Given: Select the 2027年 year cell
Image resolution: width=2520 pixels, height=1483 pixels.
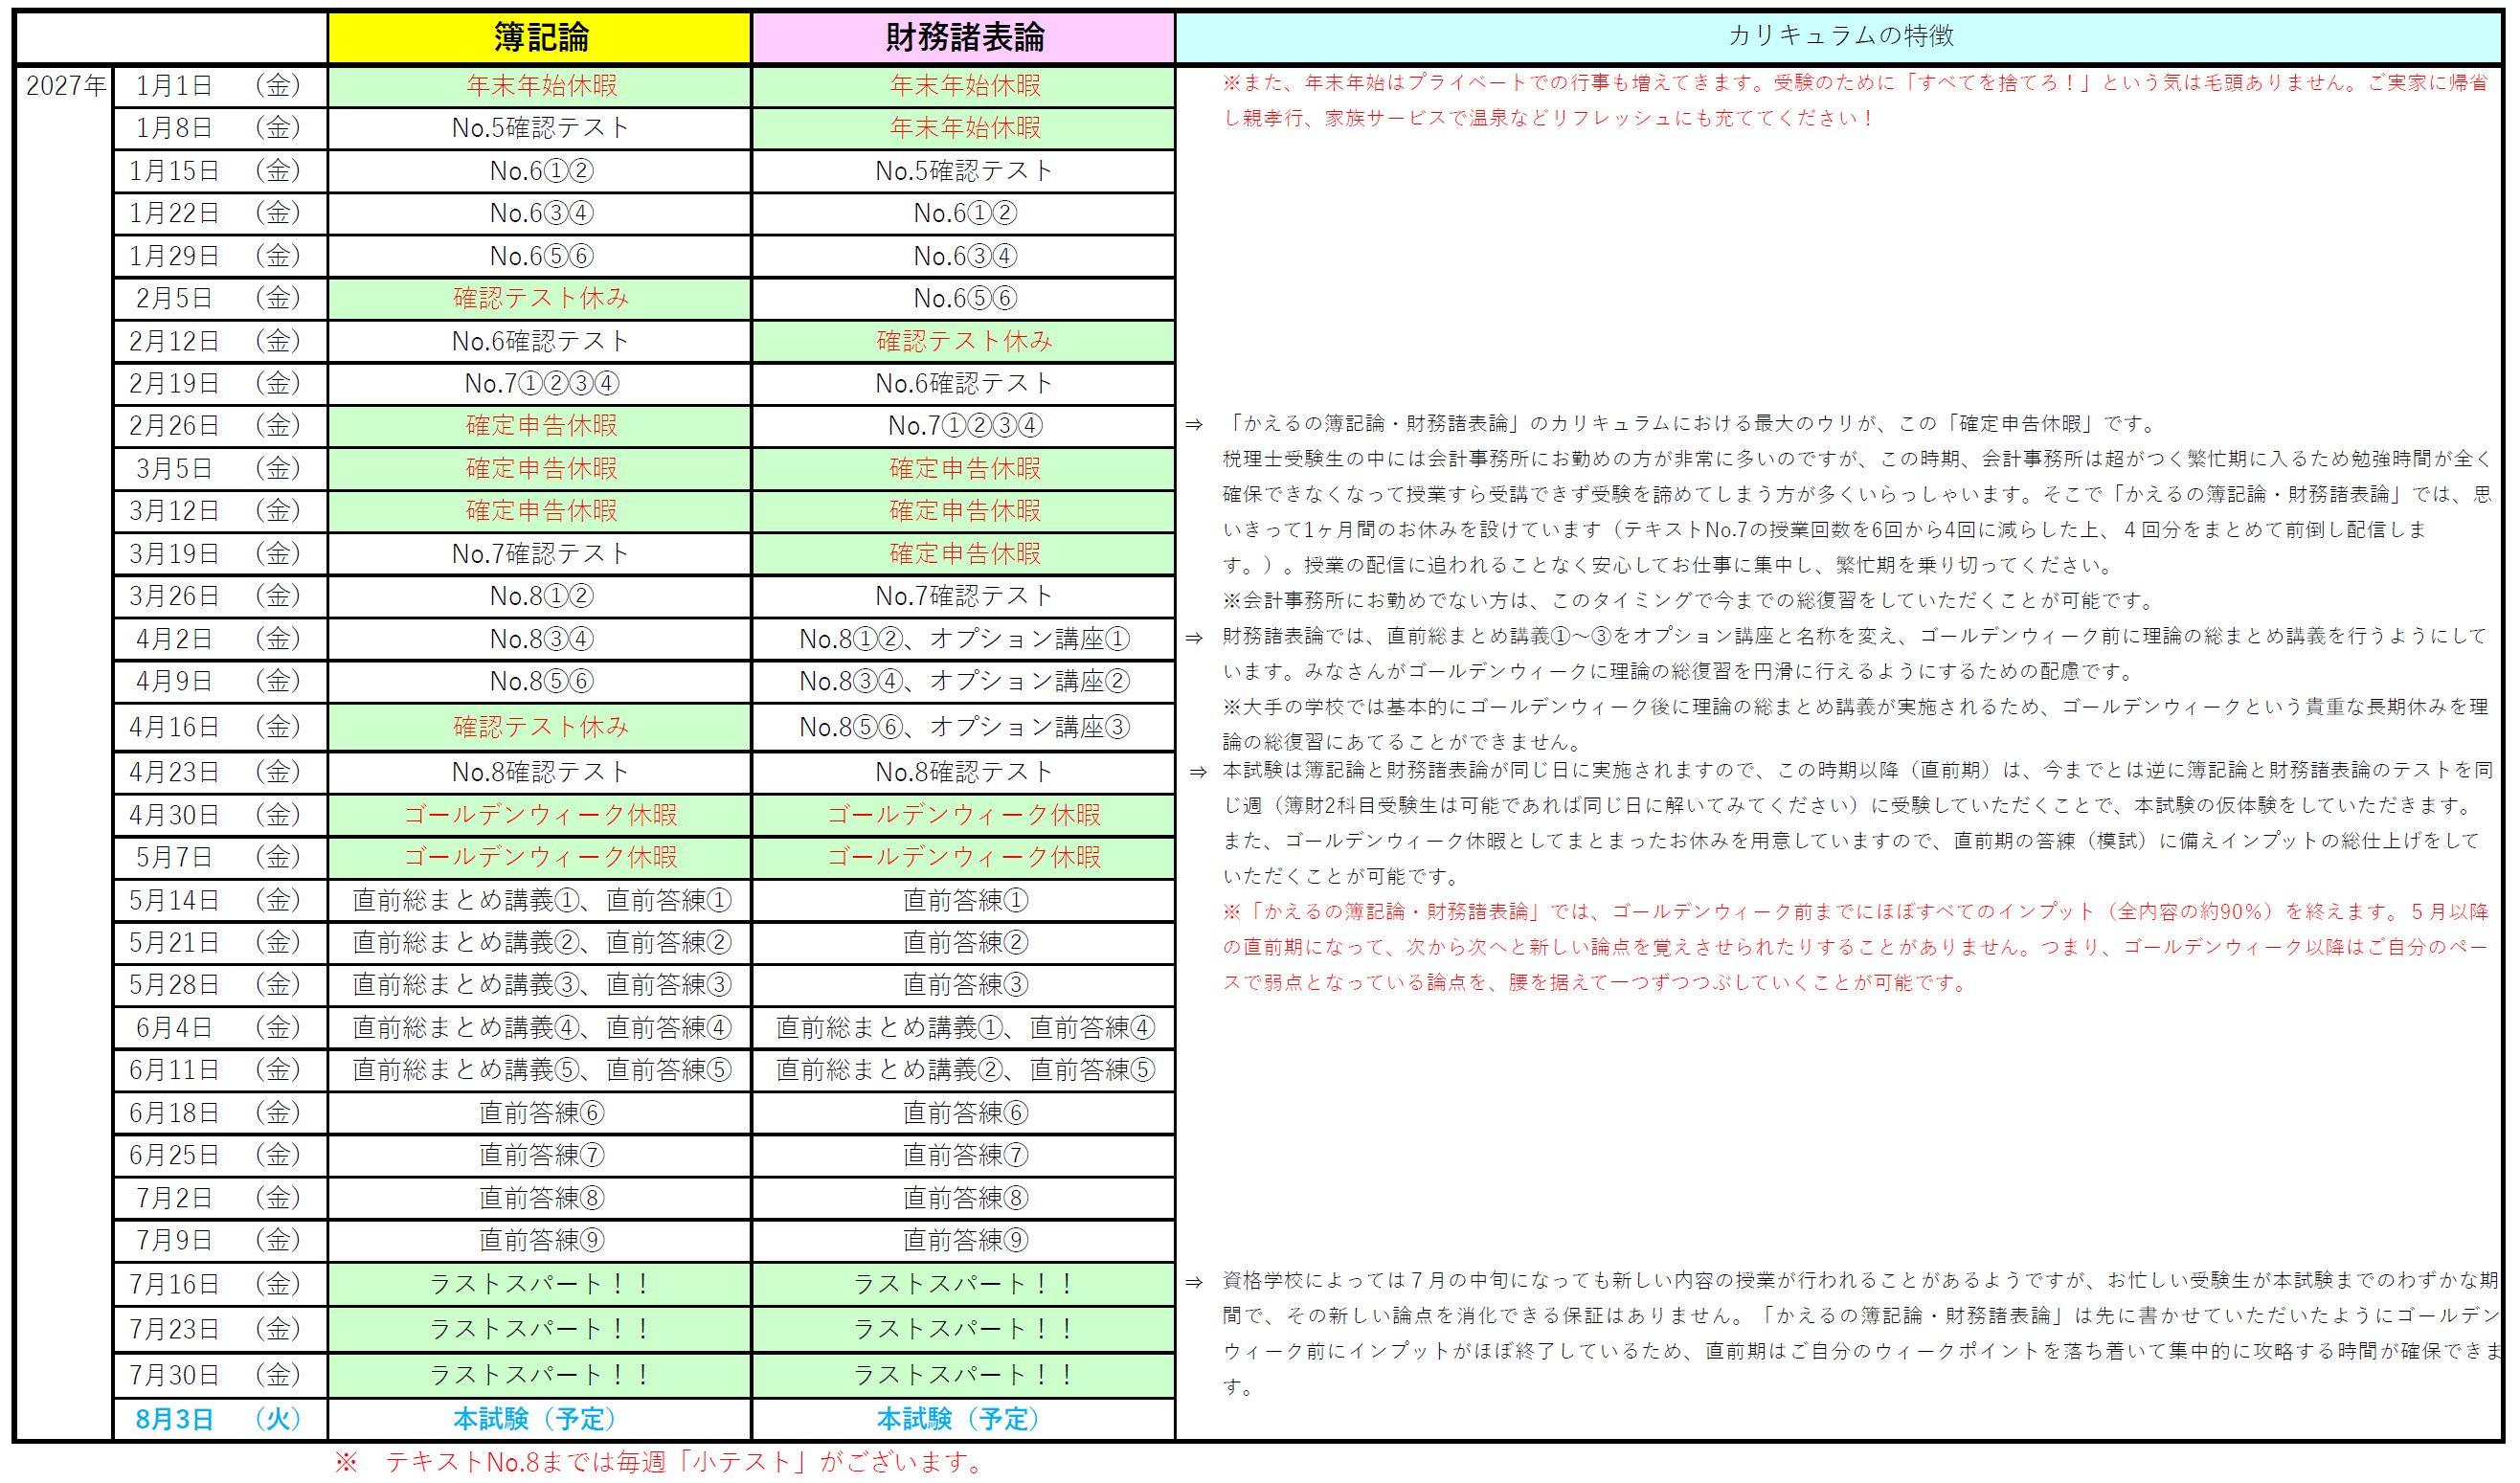Looking at the screenshot, I should coord(64,87).
